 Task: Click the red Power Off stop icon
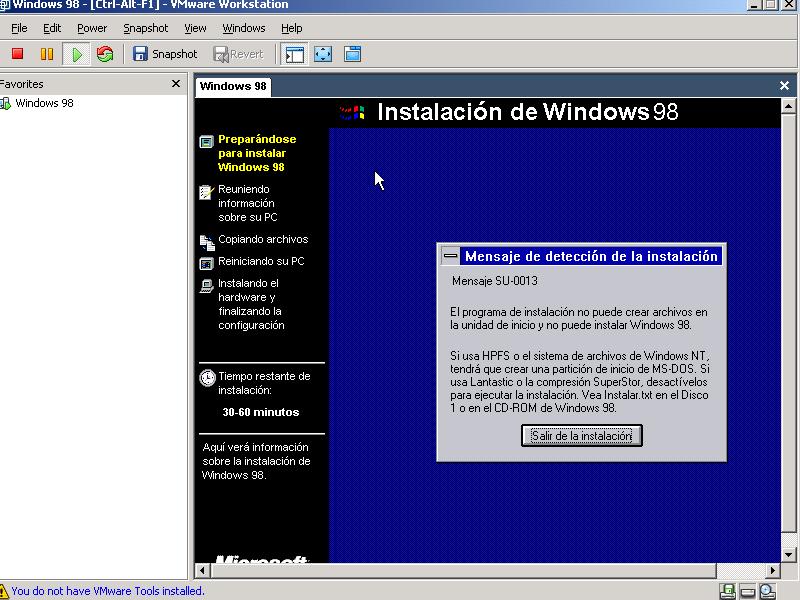tap(18, 54)
